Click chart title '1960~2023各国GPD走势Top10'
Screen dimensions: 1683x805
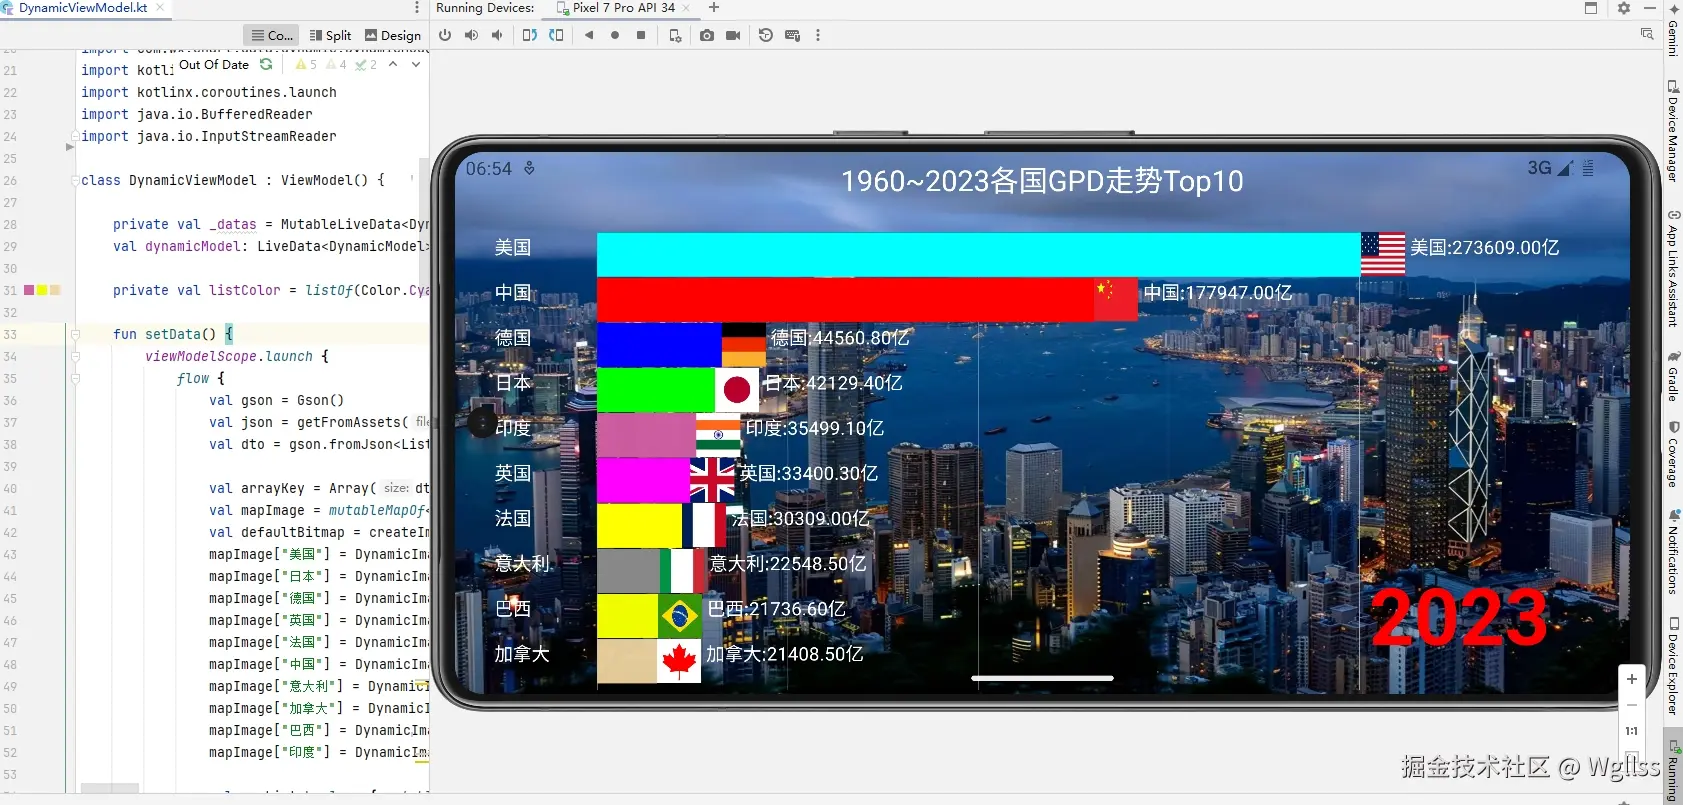(x=1042, y=181)
